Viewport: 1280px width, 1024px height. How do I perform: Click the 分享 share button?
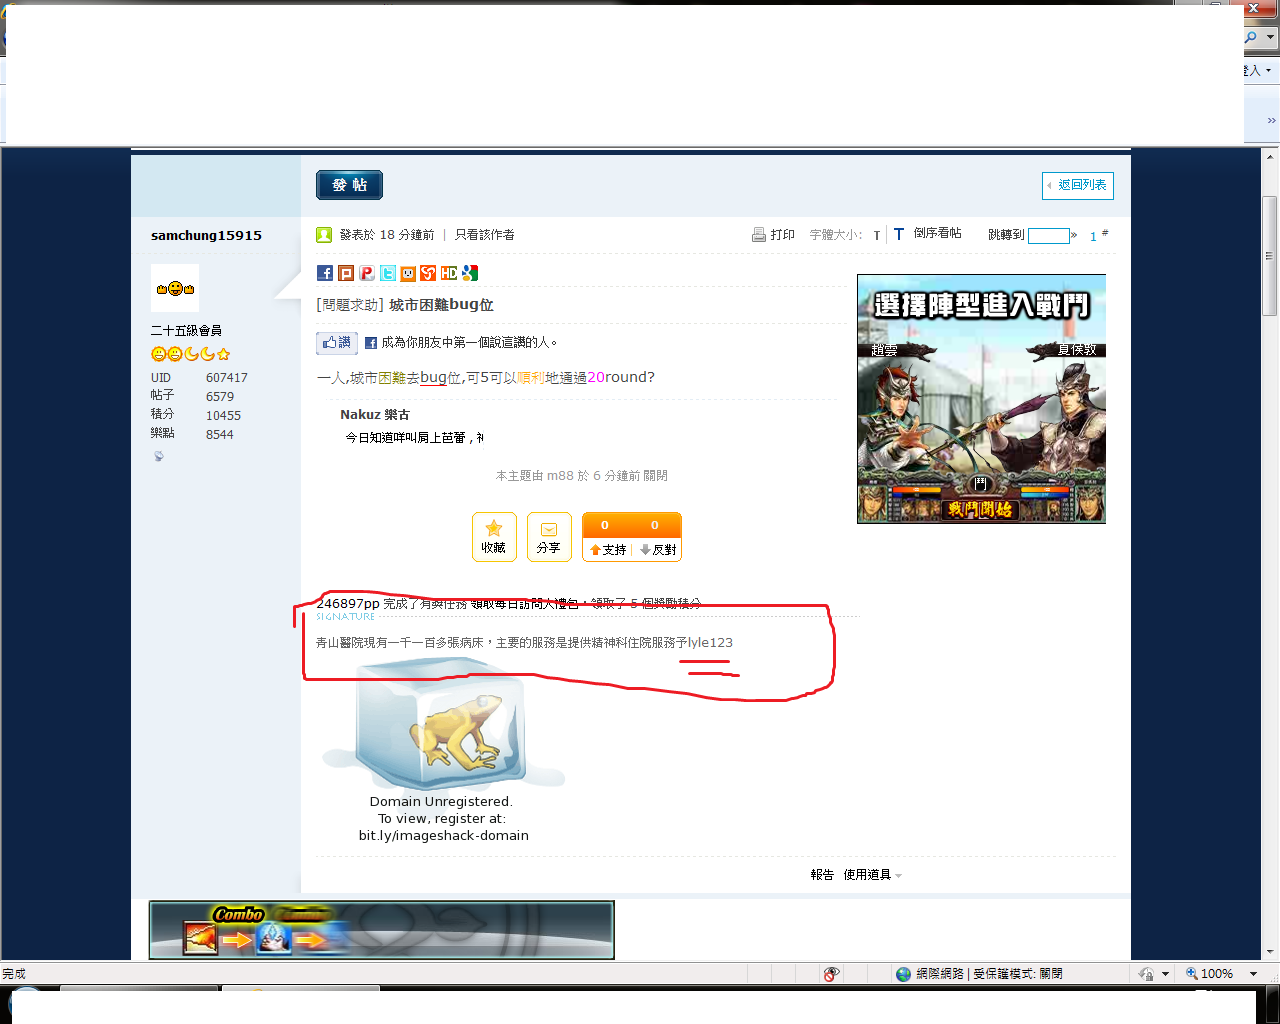click(549, 537)
